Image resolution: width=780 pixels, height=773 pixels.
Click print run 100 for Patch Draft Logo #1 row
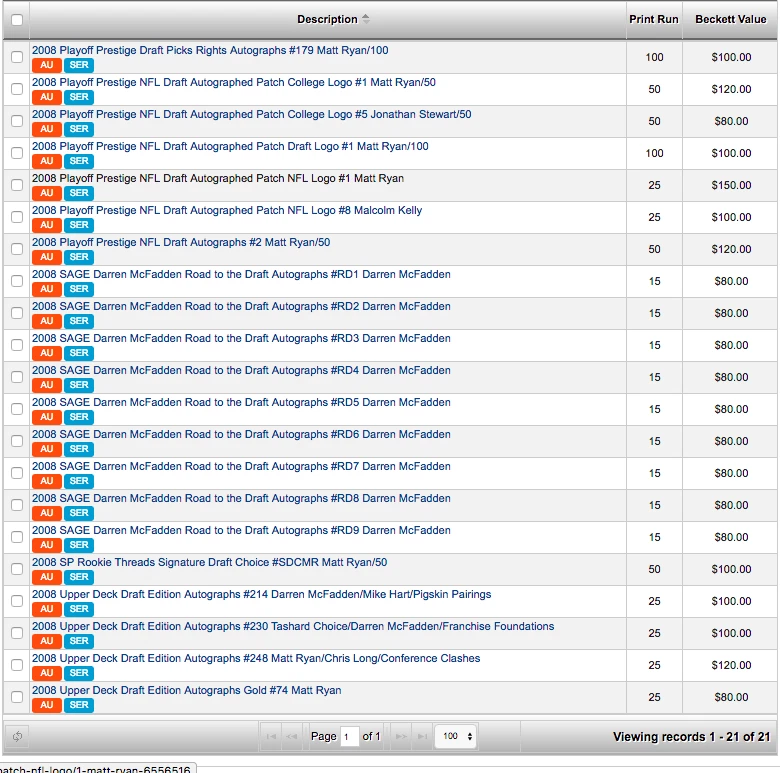654,153
